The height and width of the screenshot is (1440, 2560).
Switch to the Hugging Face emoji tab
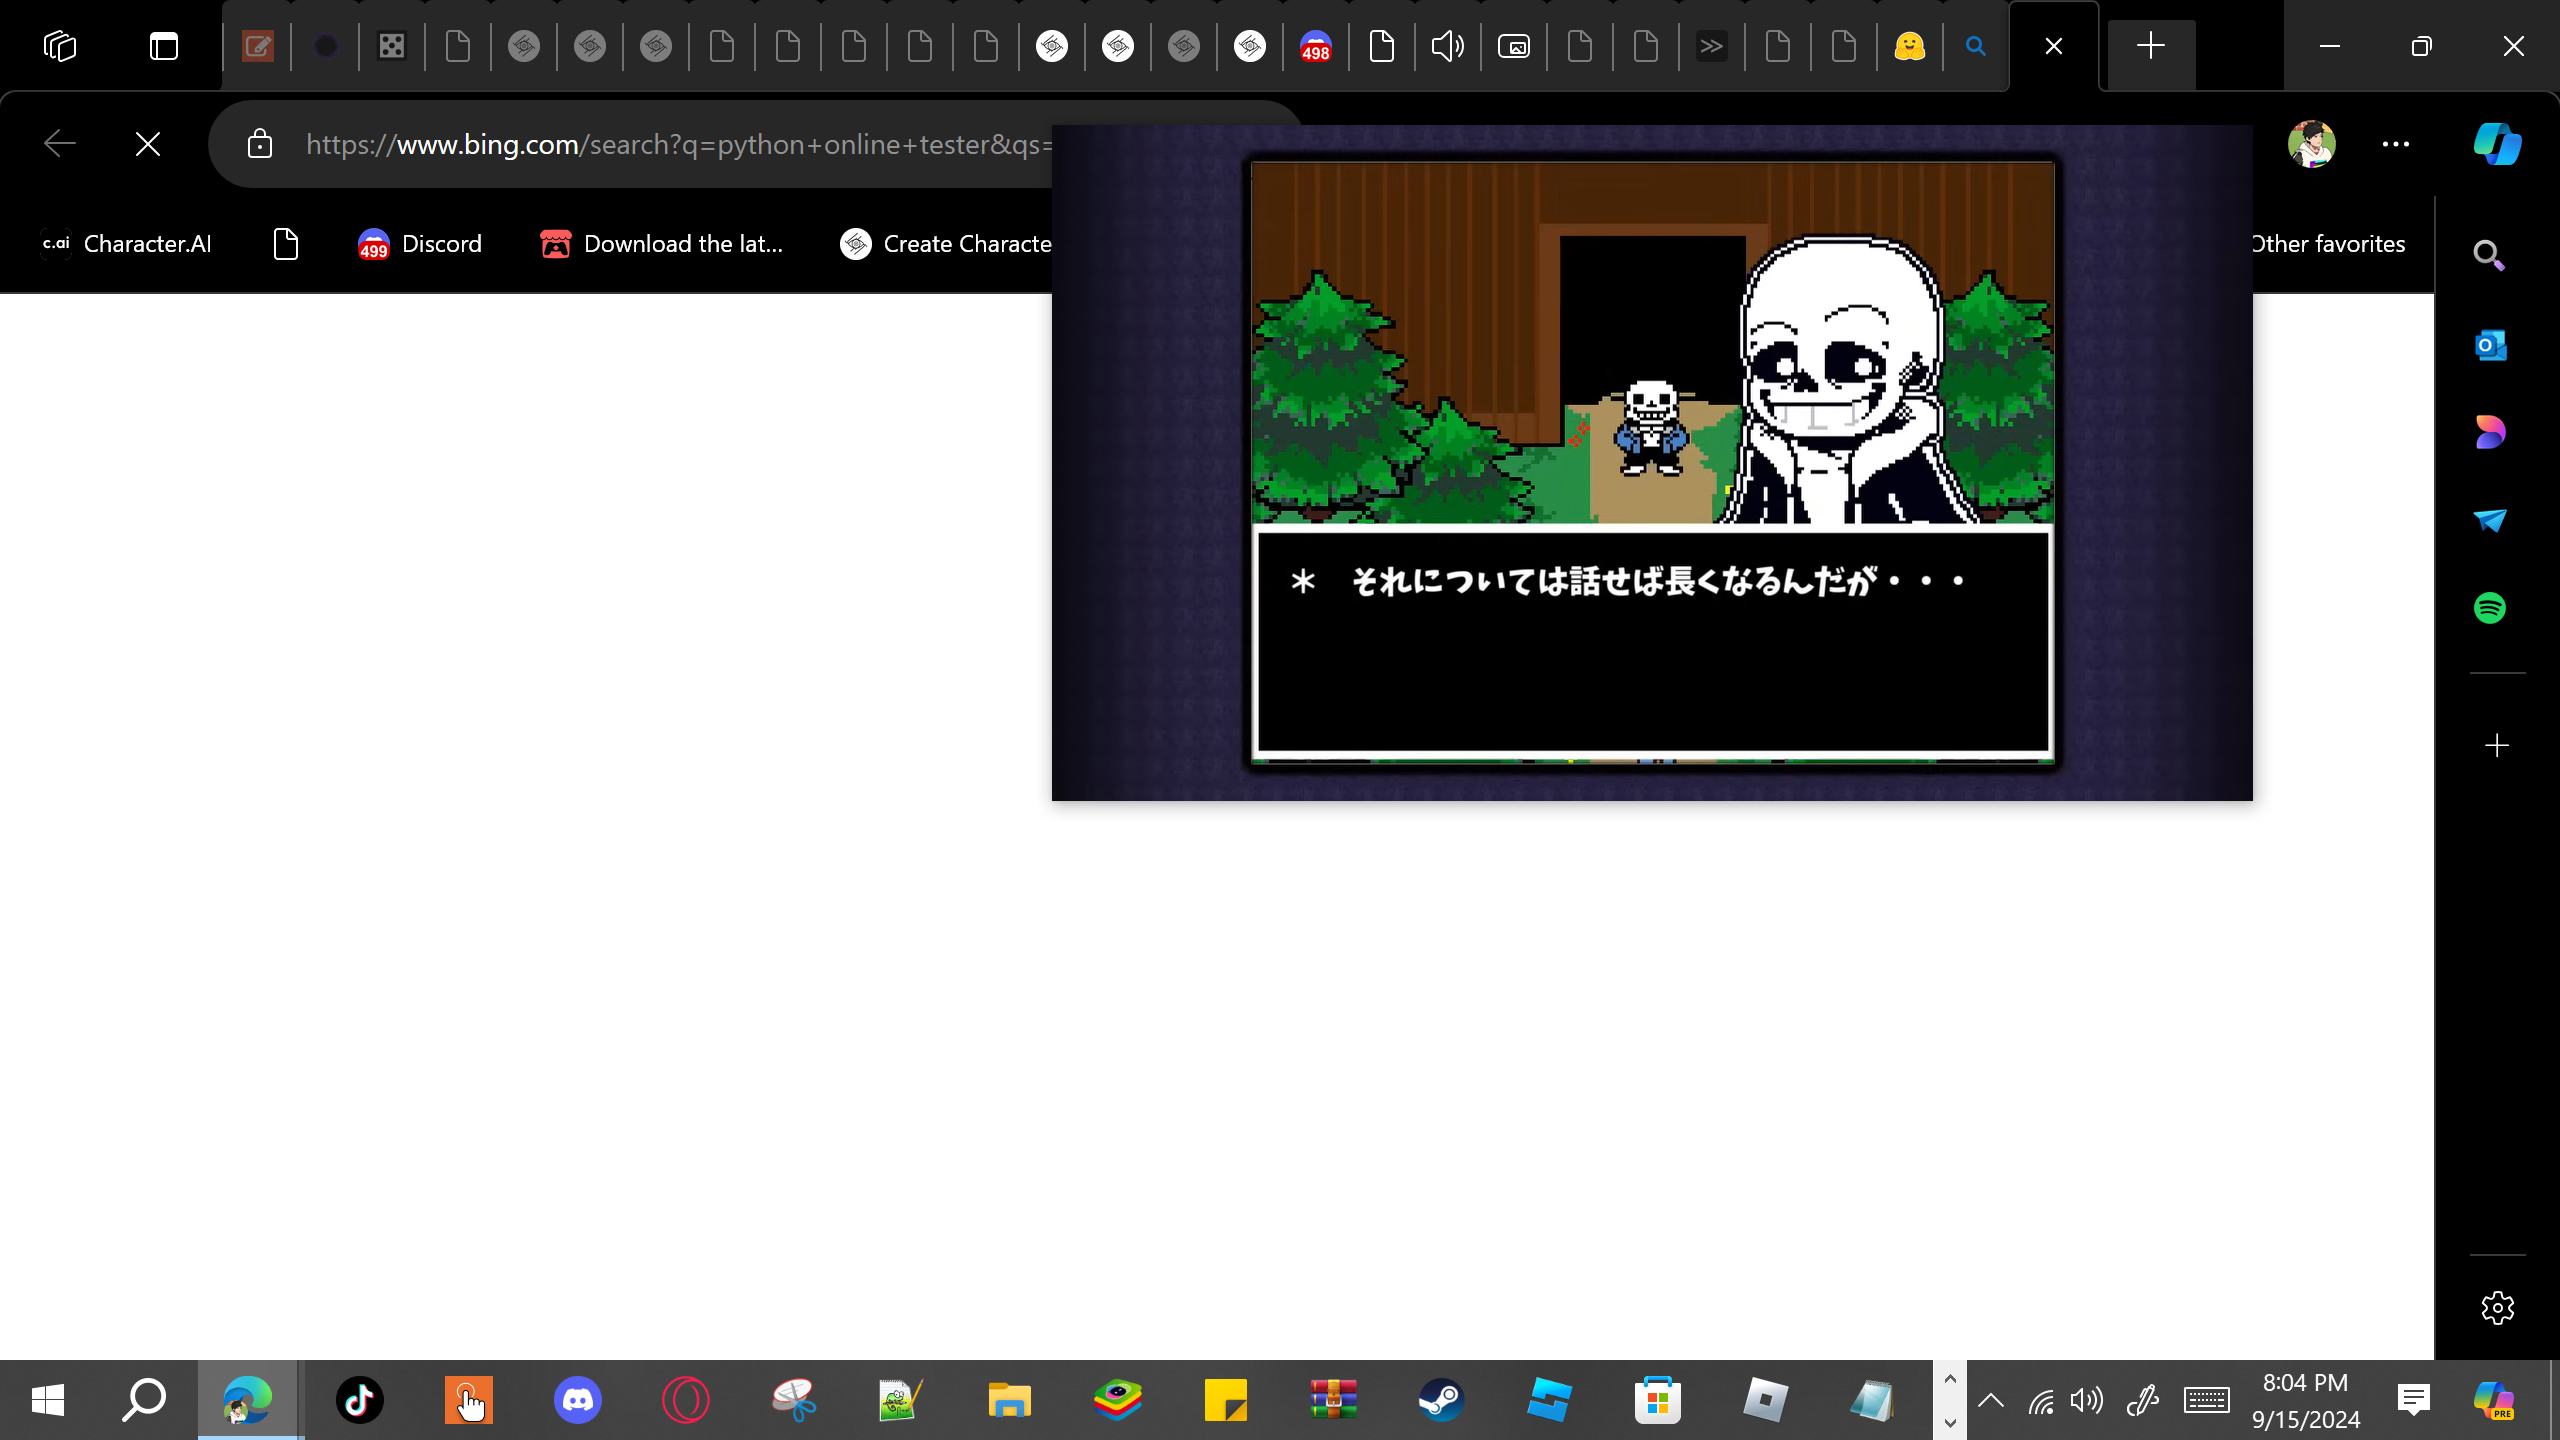[1909, 46]
